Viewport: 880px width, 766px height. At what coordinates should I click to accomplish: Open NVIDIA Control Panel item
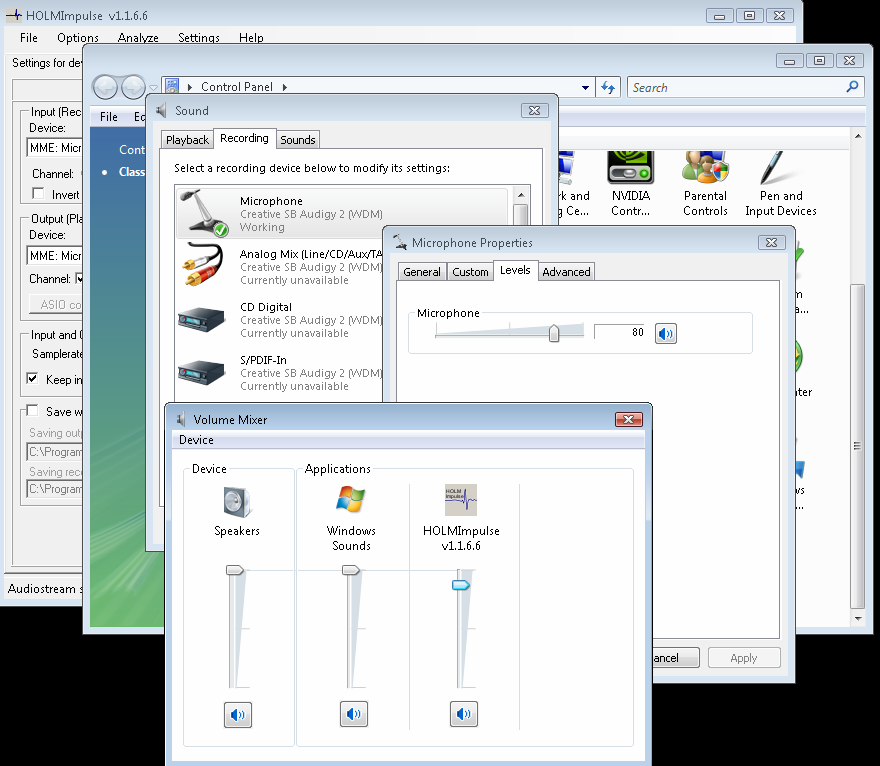coord(630,184)
